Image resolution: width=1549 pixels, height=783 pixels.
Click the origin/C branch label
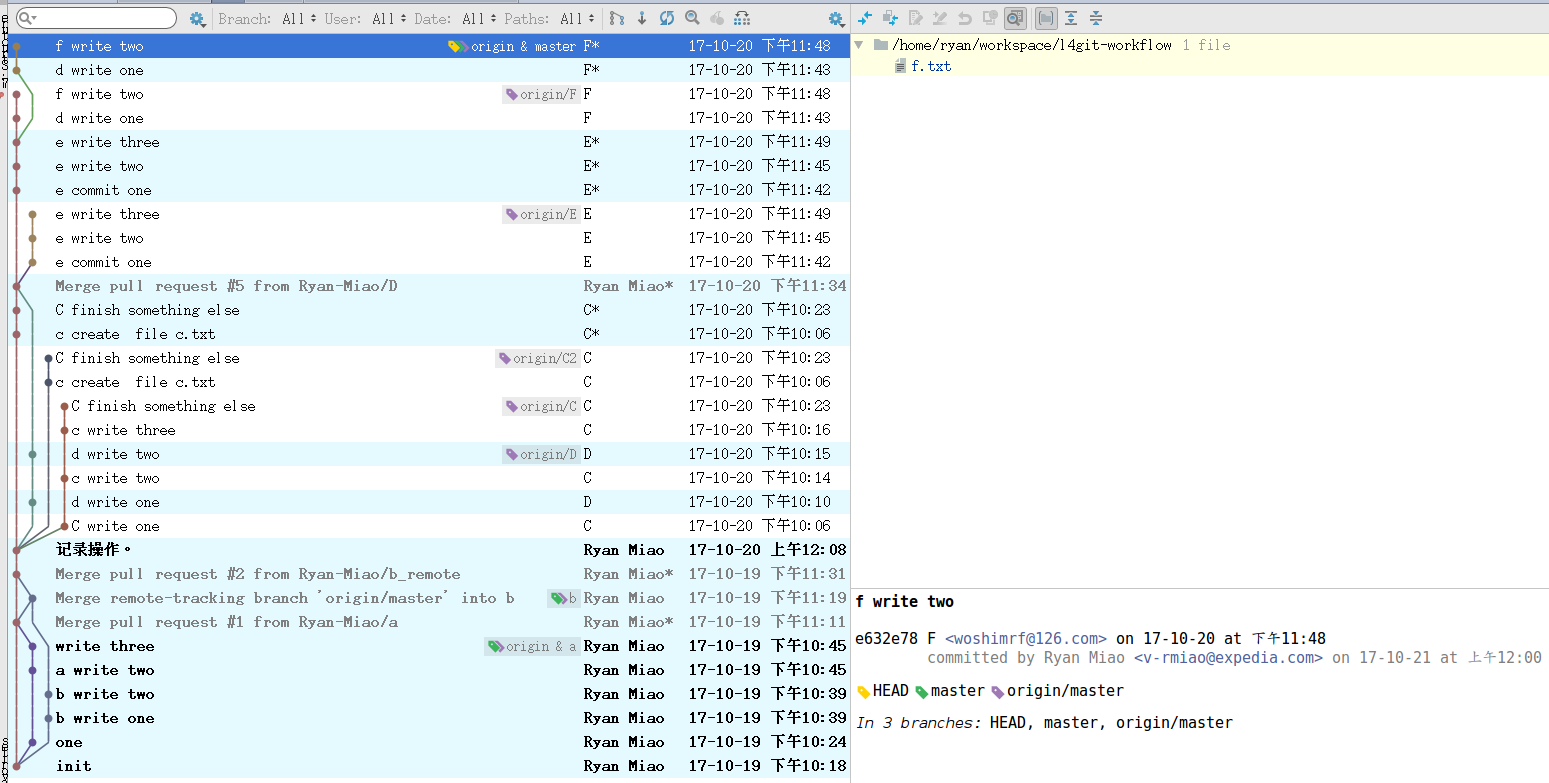click(x=541, y=406)
